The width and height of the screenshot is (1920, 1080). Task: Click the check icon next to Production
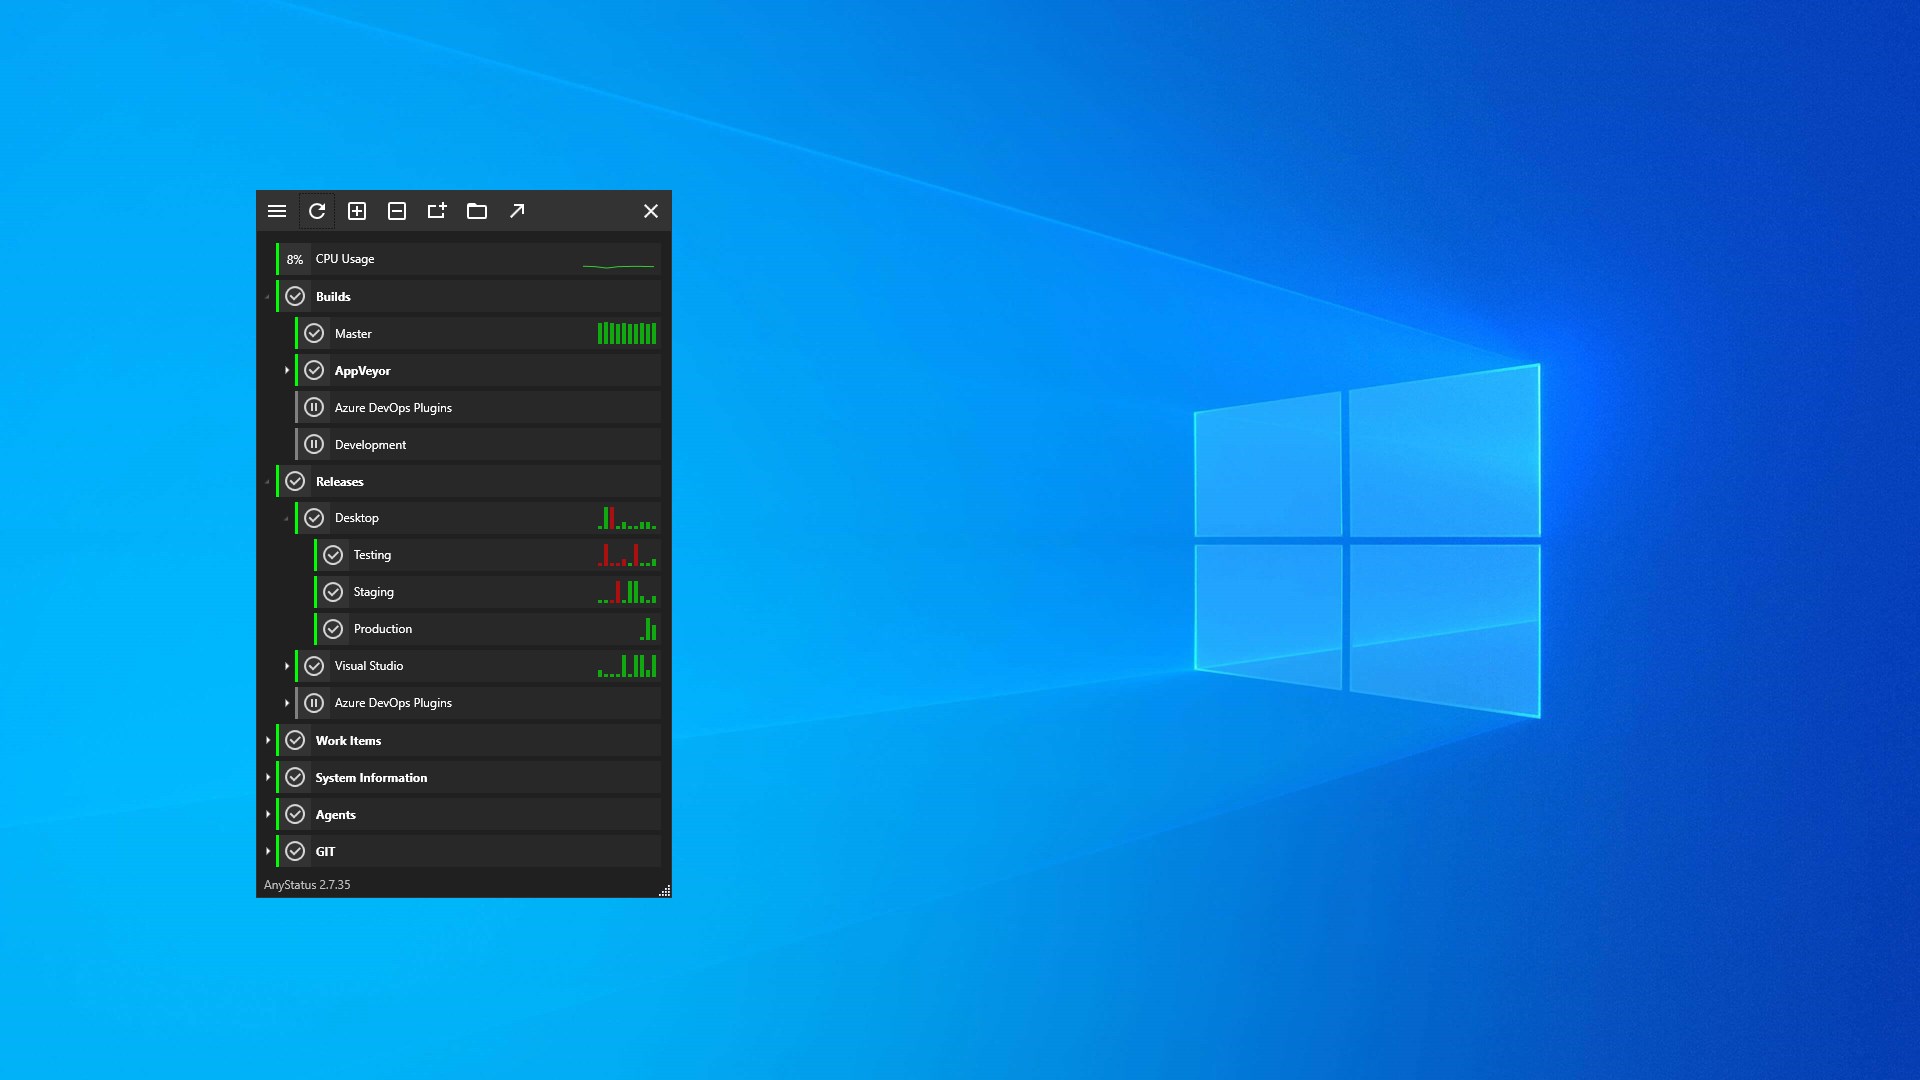tap(333, 629)
